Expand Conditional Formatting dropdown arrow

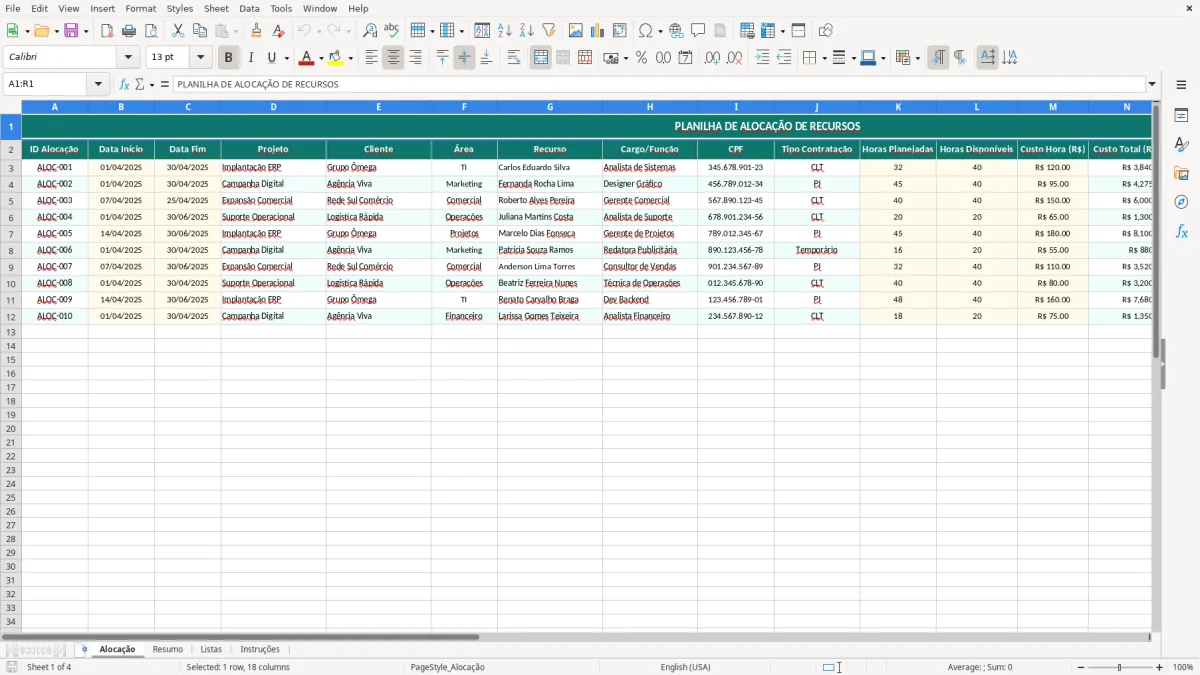pos(917,58)
